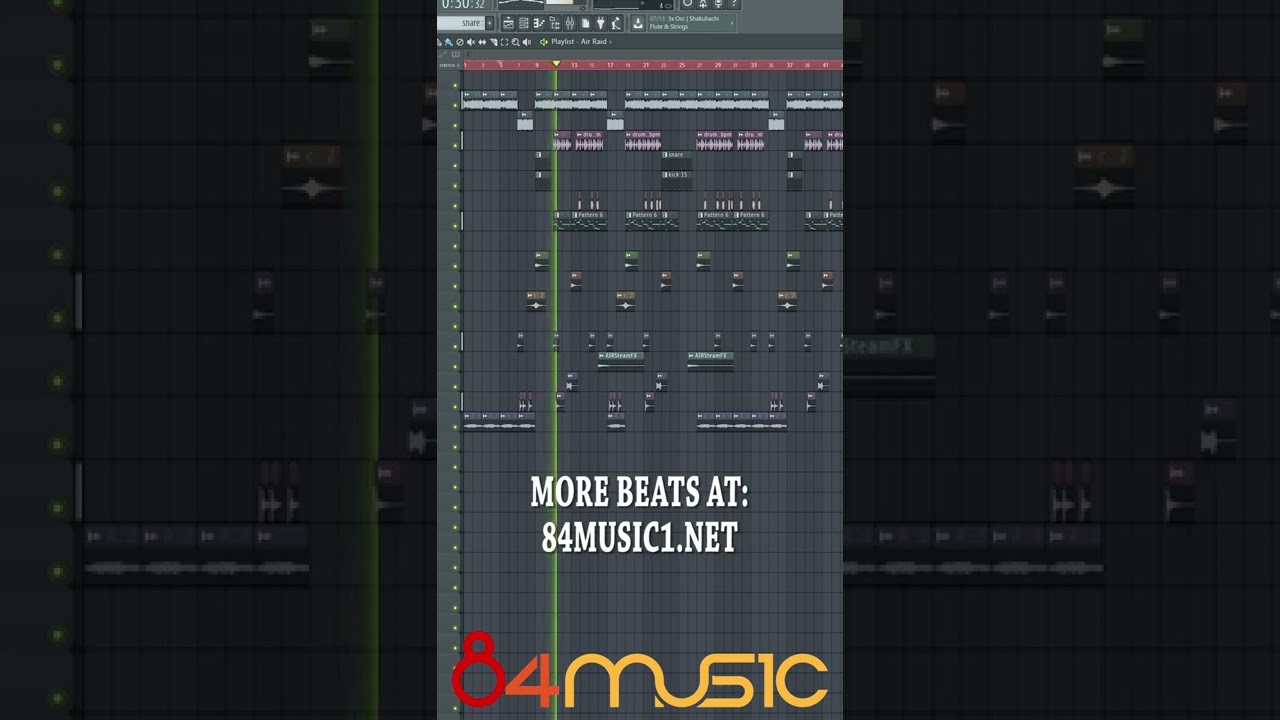This screenshot has width=1280, height=720.
Task: Select the snare clip in the playlist
Action: [x=677, y=161]
